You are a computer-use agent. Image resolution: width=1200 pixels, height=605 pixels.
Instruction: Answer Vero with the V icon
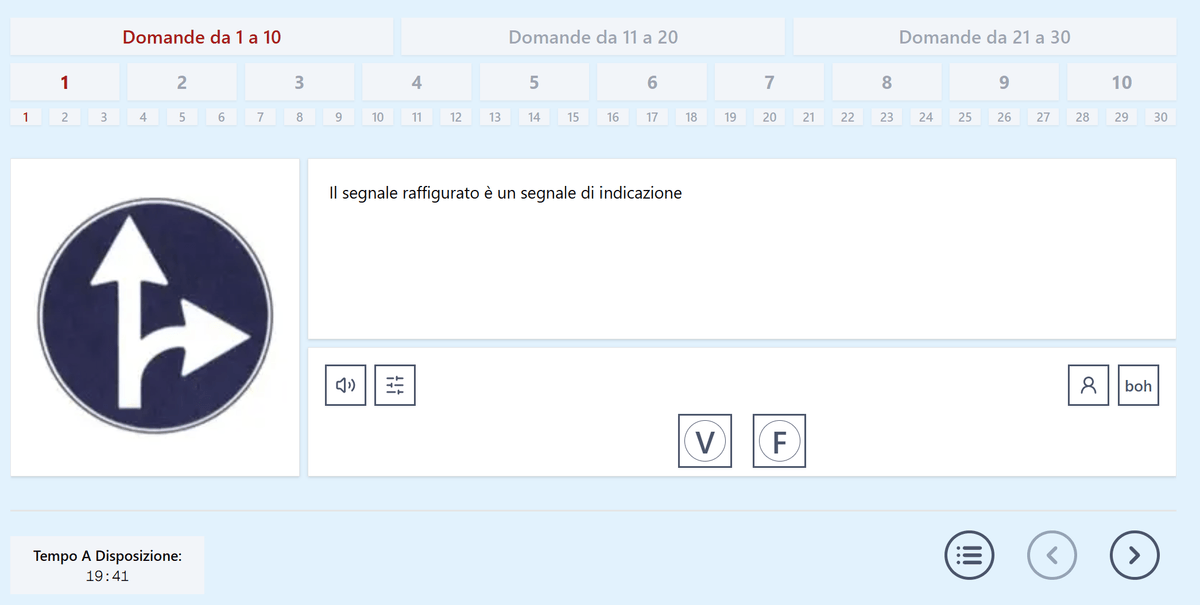click(704, 440)
